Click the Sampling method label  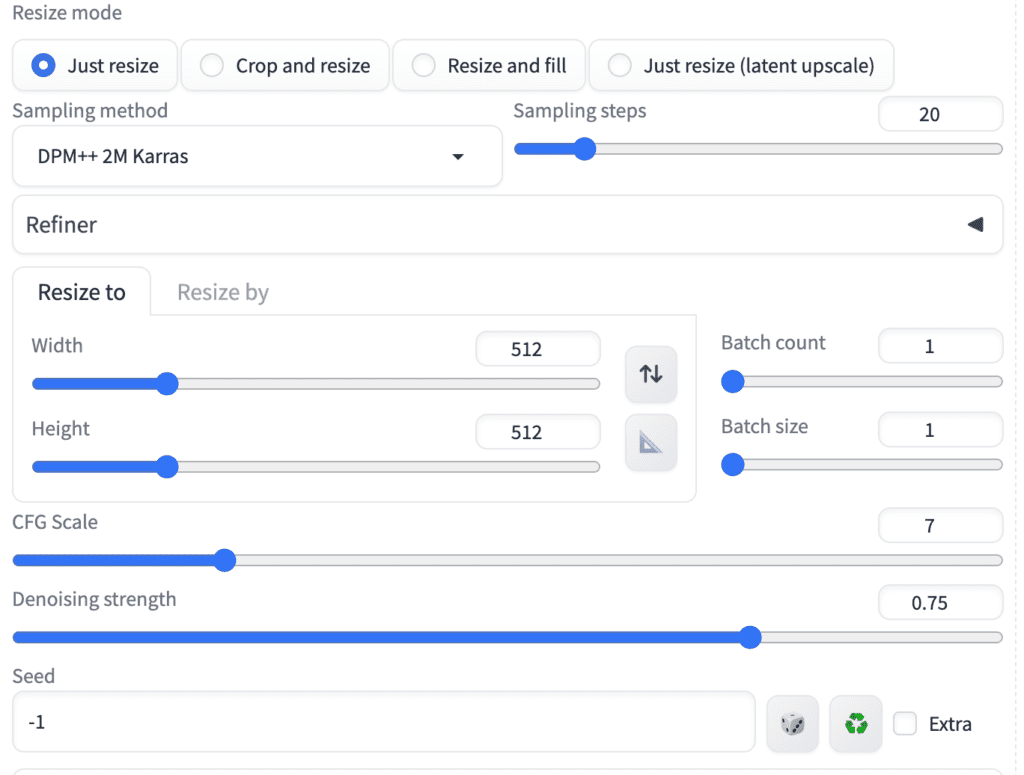pyautogui.click(x=90, y=110)
